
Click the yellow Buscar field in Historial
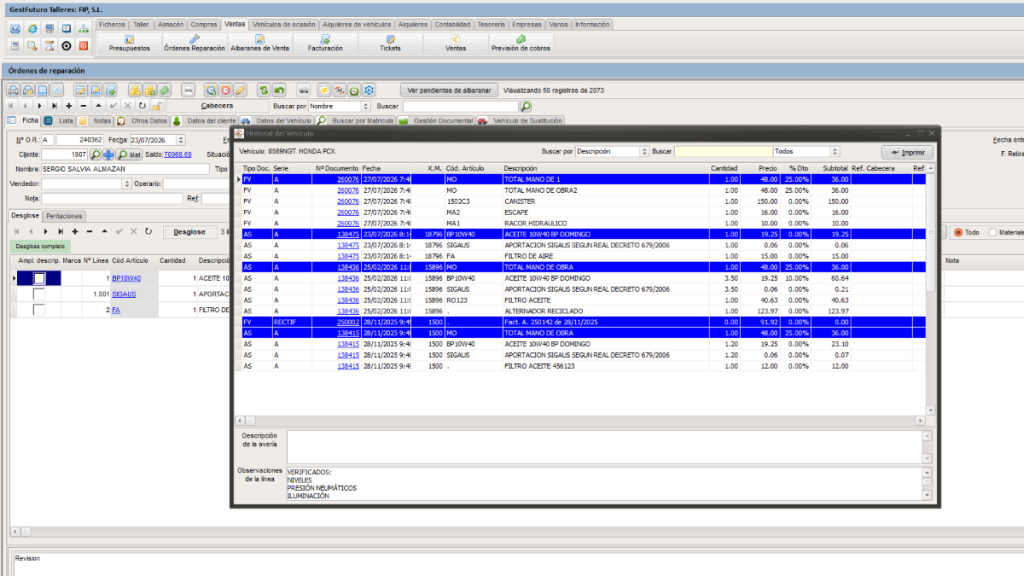pyautogui.click(x=723, y=152)
